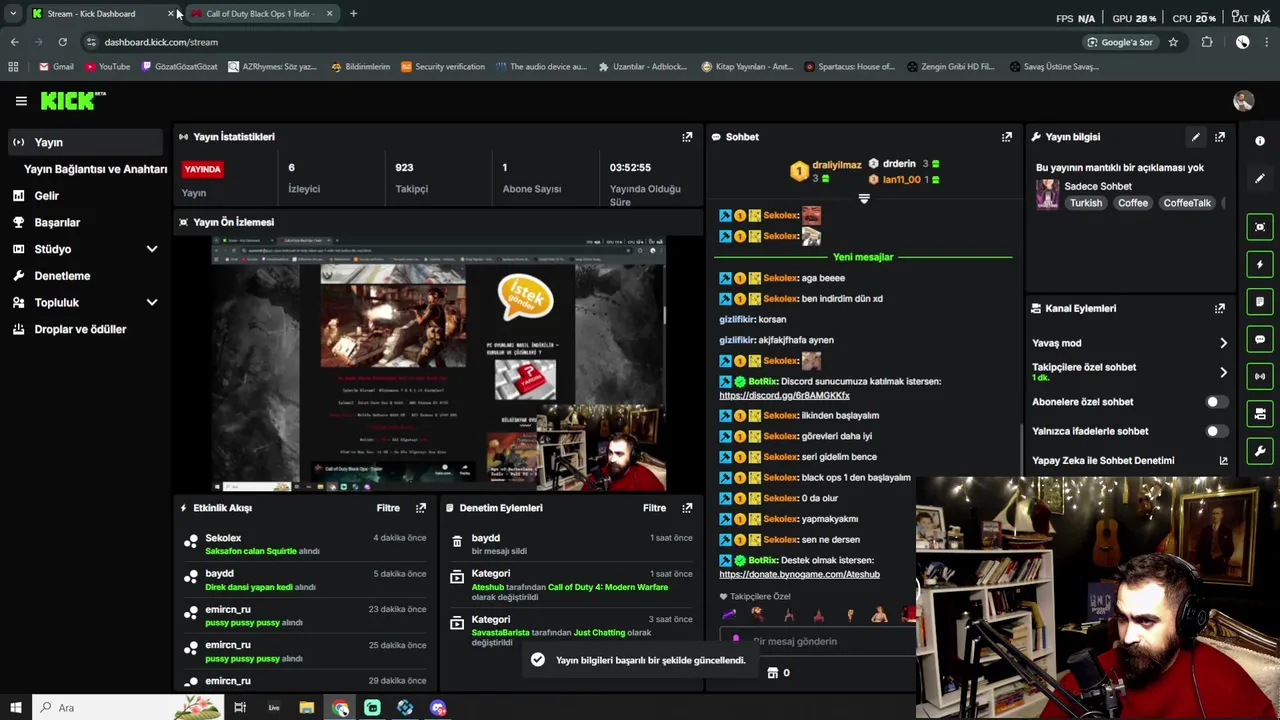Screen dimensions: 1280x720
Task: Toggle the broadcast signal icon in the right rail
Action: point(1260,377)
